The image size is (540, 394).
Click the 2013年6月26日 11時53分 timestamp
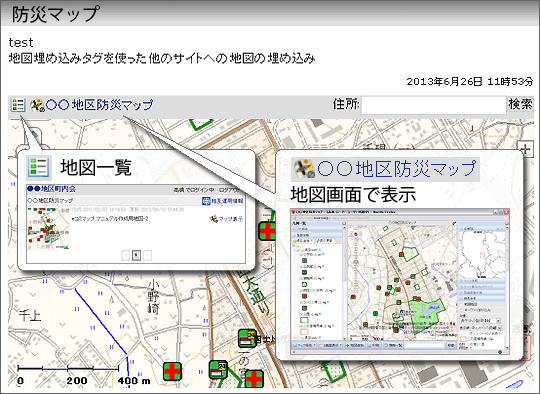tap(470, 82)
